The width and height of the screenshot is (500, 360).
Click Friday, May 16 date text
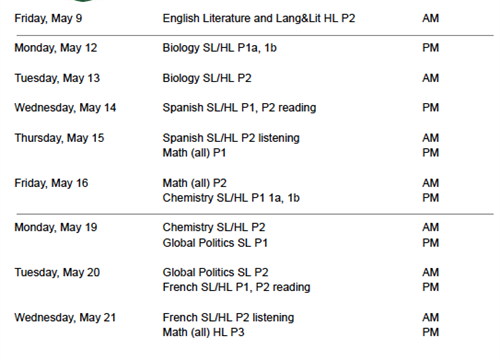point(51,183)
